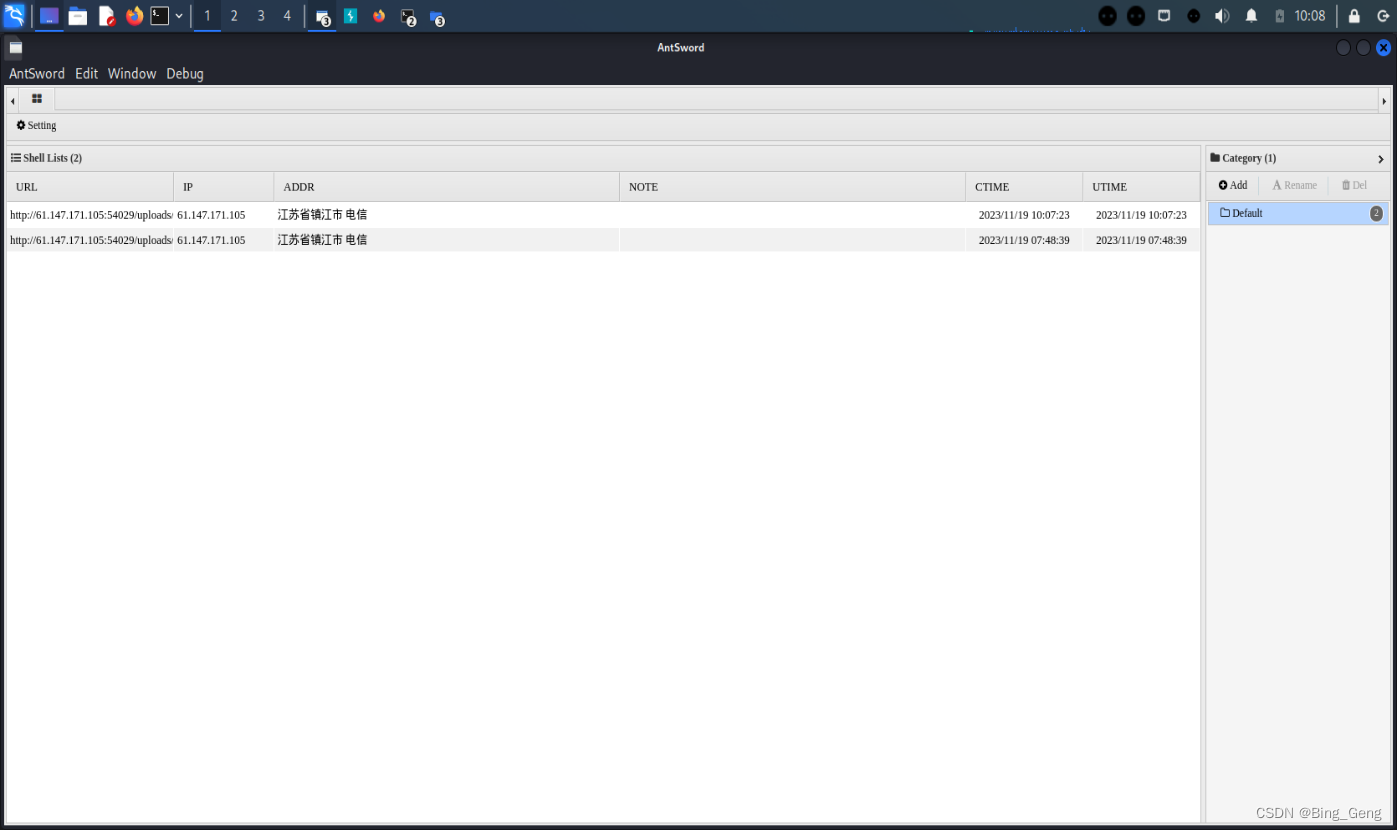The width and height of the screenshot is (1397, 830).
Task: Collapse the Category panel with its chevron
Action: [x=1381, y=158]
